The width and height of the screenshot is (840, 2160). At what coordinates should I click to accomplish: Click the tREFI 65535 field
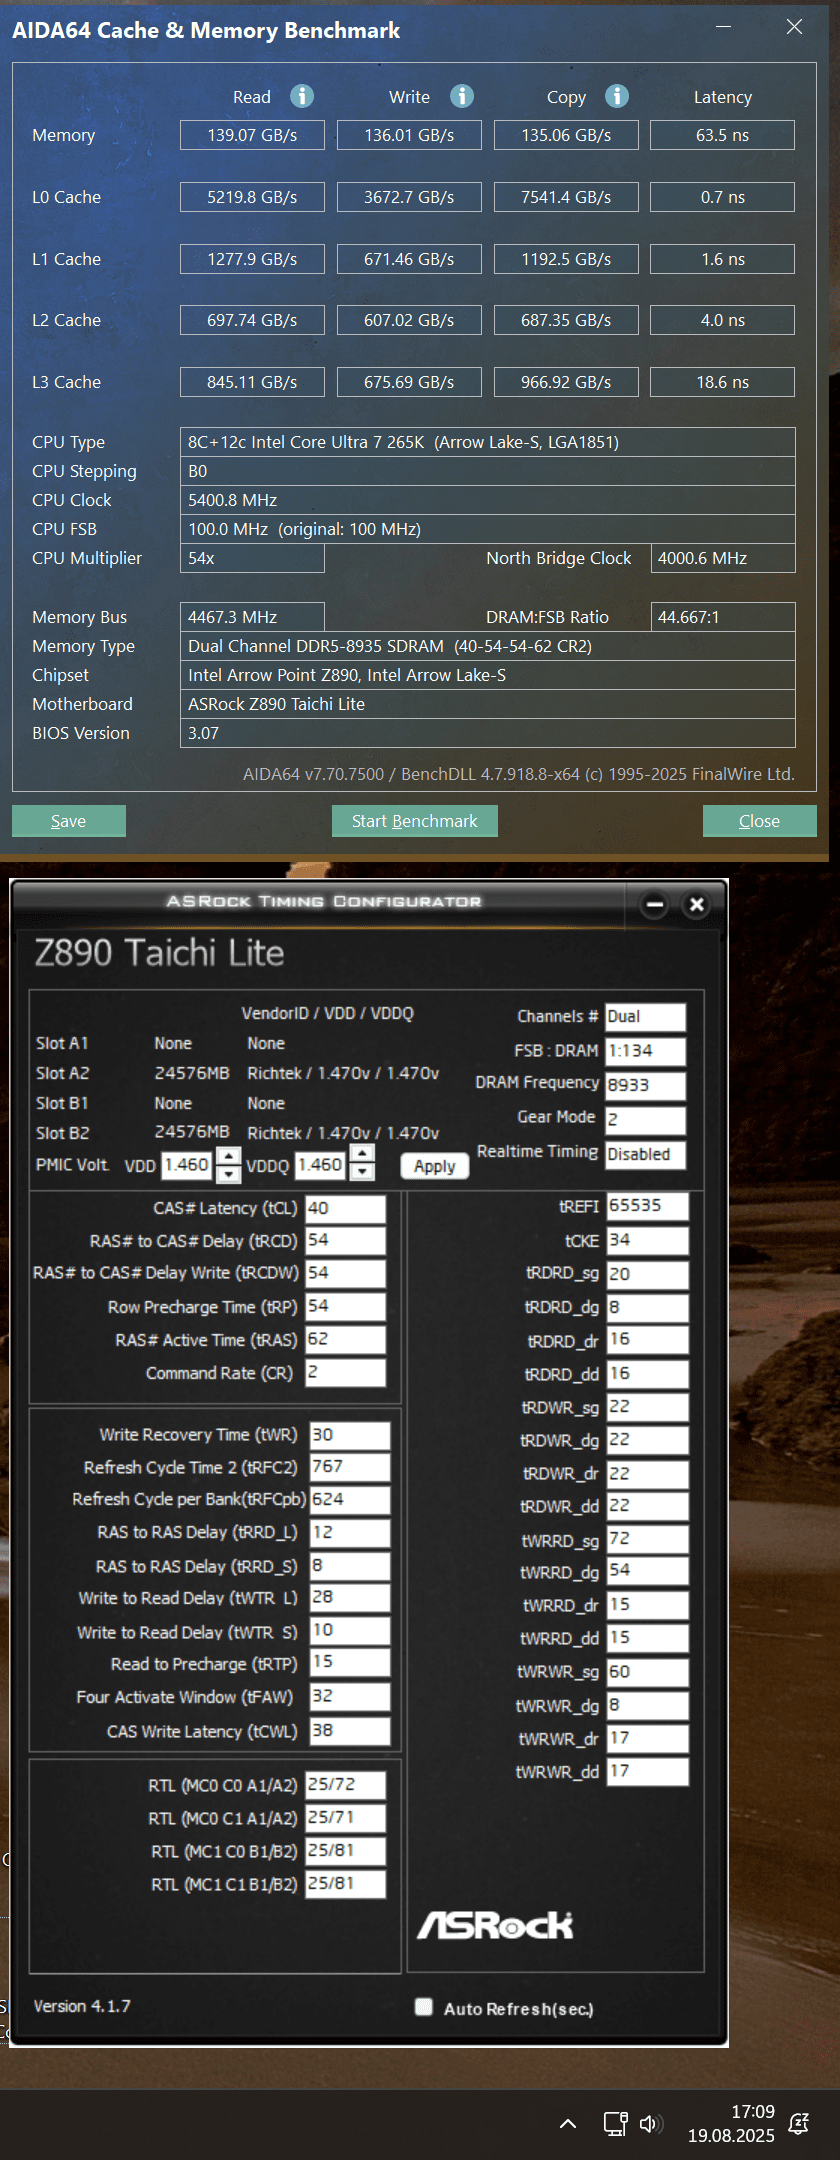647,1206
